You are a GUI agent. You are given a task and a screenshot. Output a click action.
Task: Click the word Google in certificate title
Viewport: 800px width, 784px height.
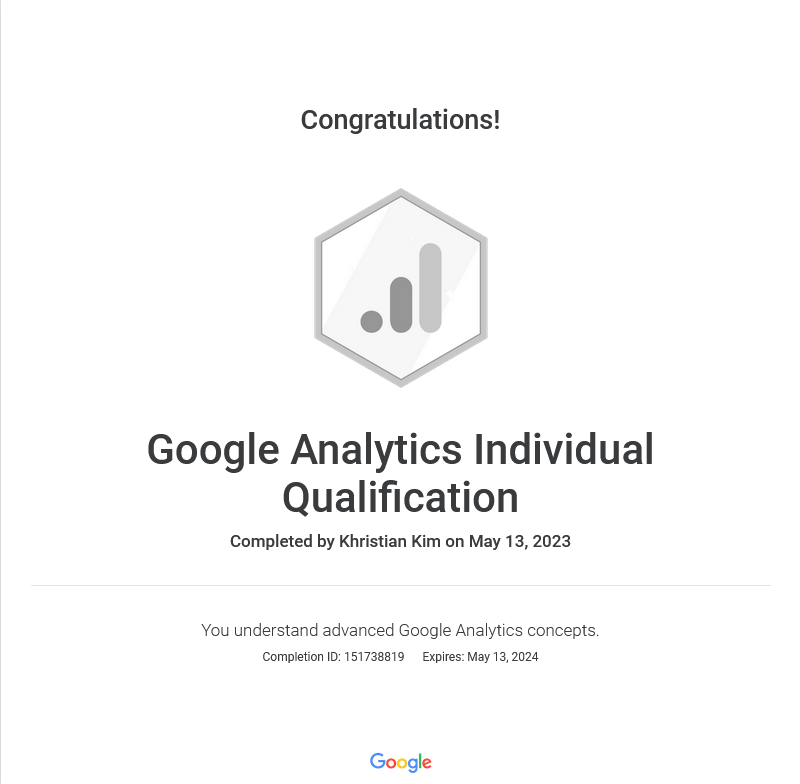click(x=213, y=451)
